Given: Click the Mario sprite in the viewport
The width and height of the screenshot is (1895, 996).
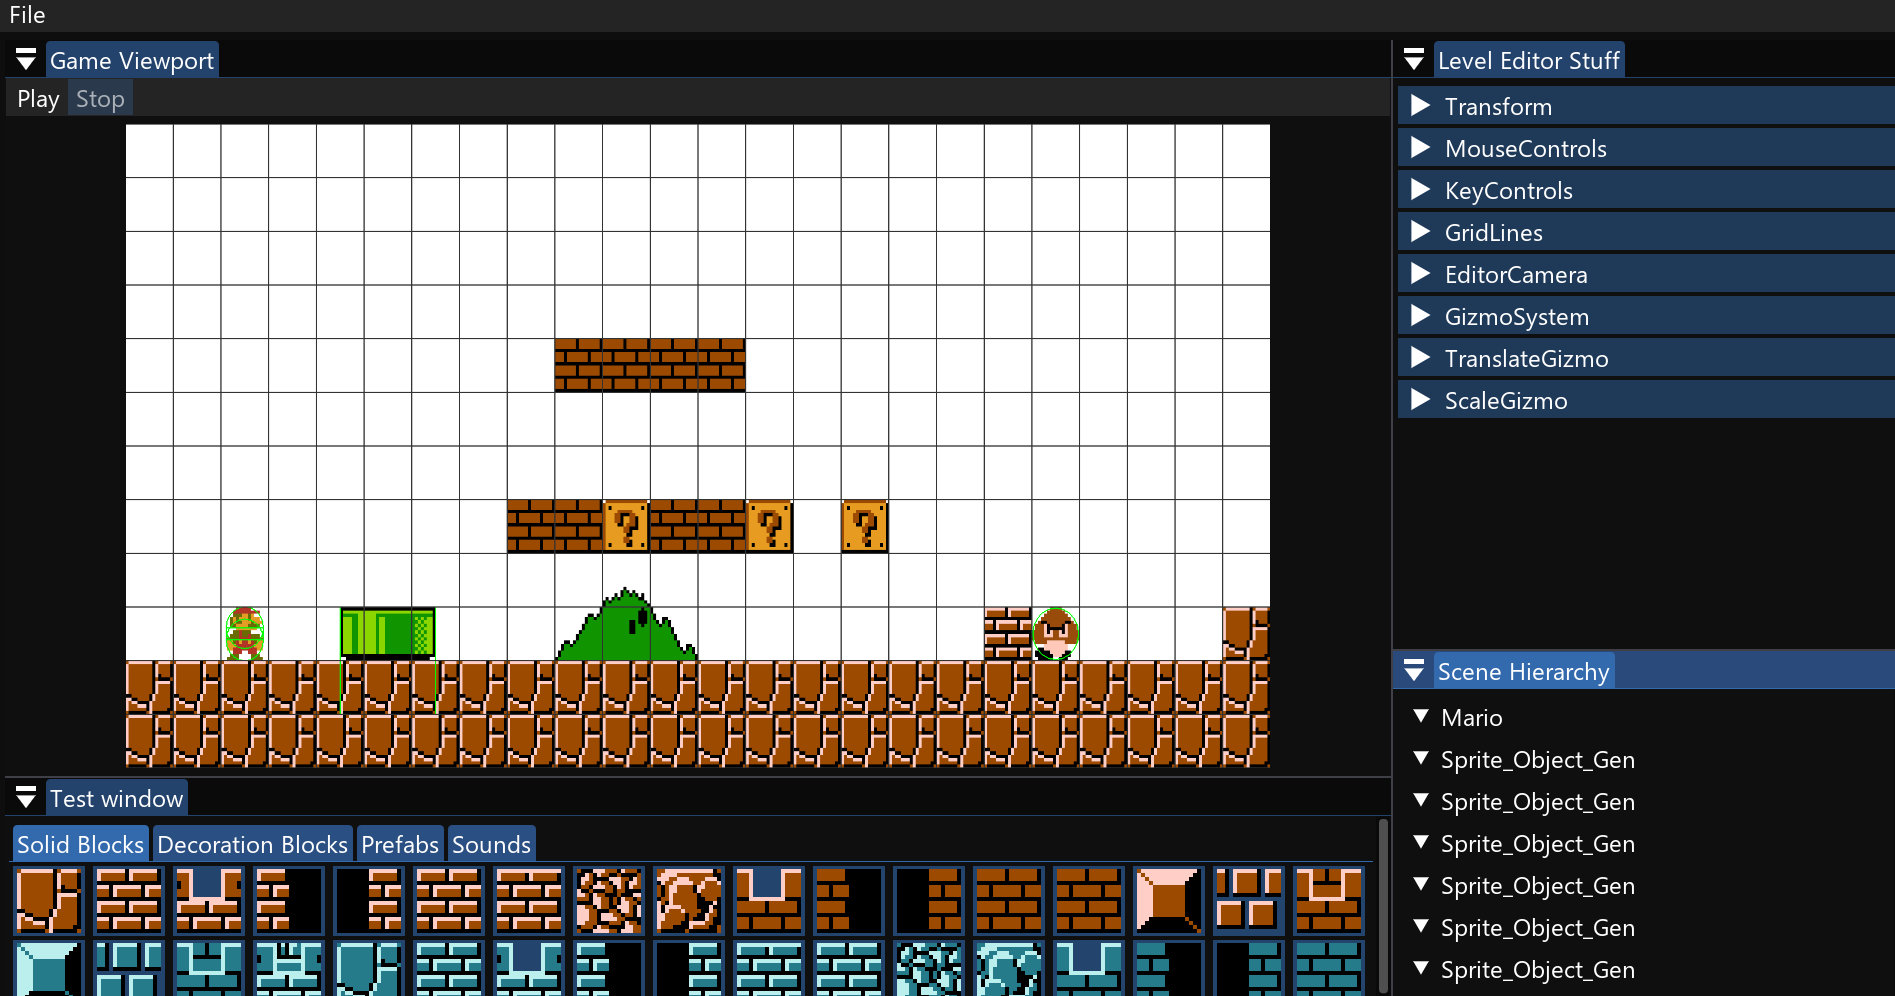Looking at the screenshot, I should click(245, 634).
